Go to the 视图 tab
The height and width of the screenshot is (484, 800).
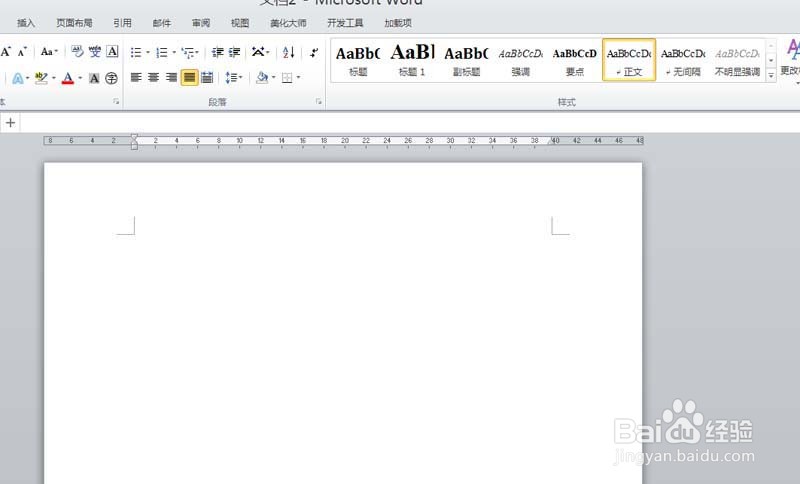tap(240, 23)
